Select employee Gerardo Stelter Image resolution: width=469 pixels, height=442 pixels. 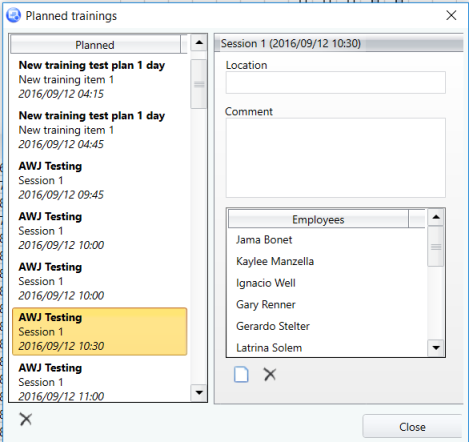(x=273, y=326)
